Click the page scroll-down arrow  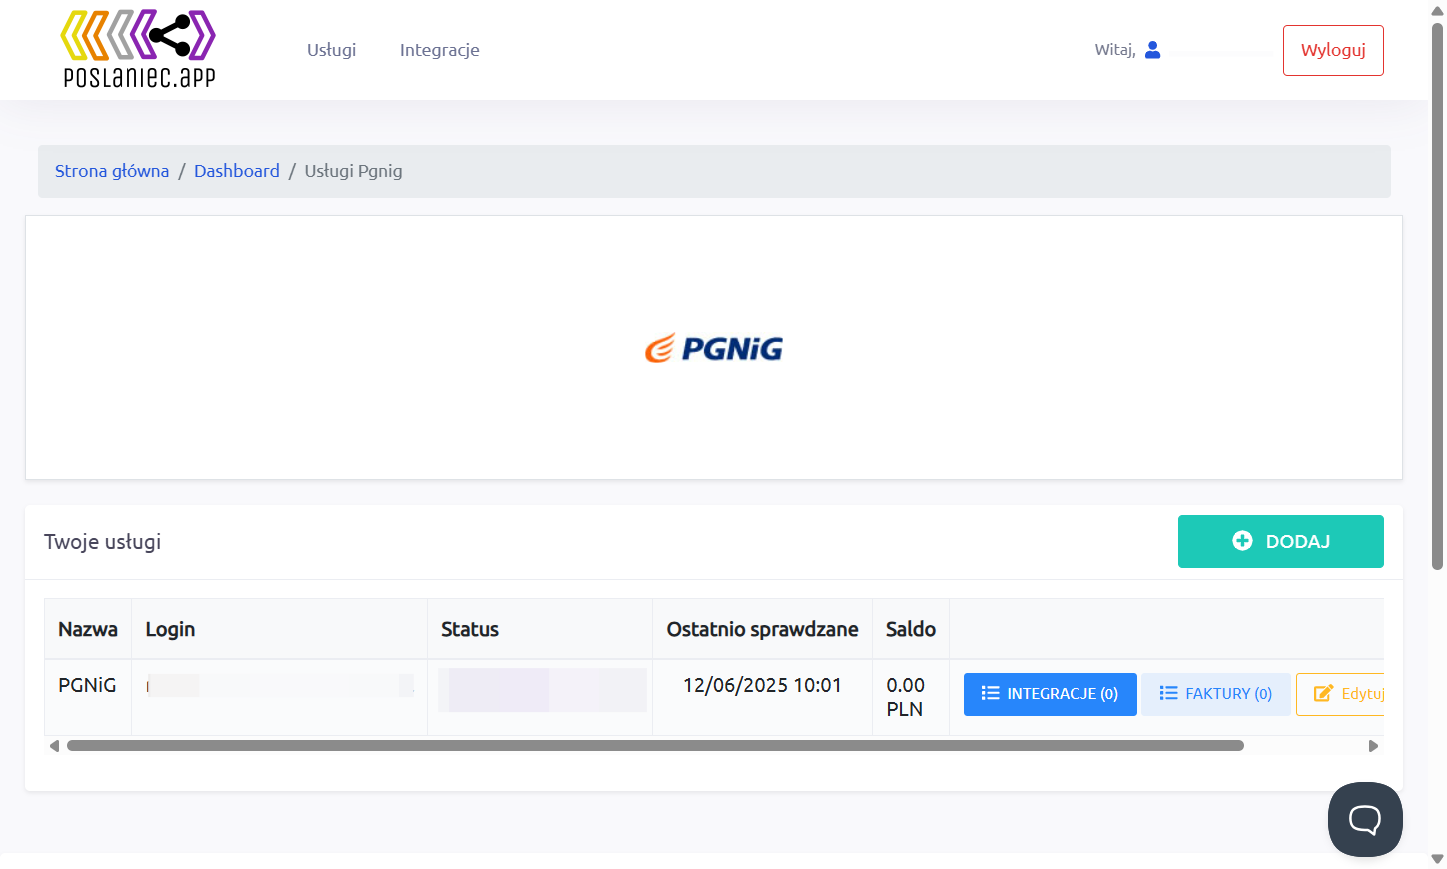(x=1437, y=859)
